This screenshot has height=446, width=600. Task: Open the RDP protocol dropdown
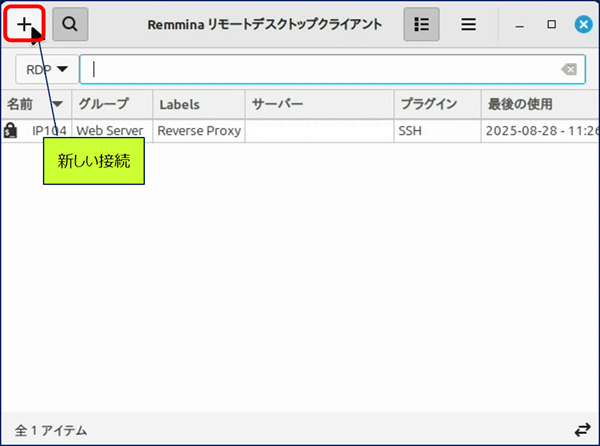tap(47, 70)
